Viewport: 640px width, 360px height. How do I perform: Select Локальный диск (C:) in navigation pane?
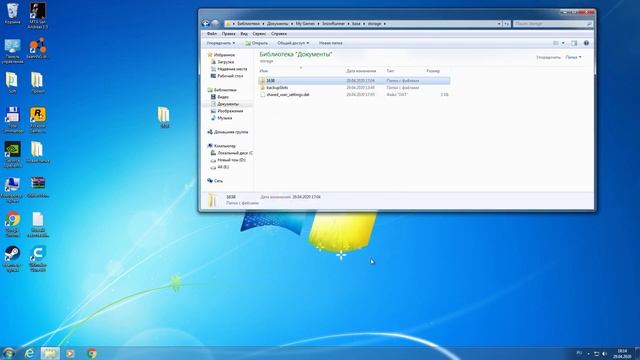point(235,153)
